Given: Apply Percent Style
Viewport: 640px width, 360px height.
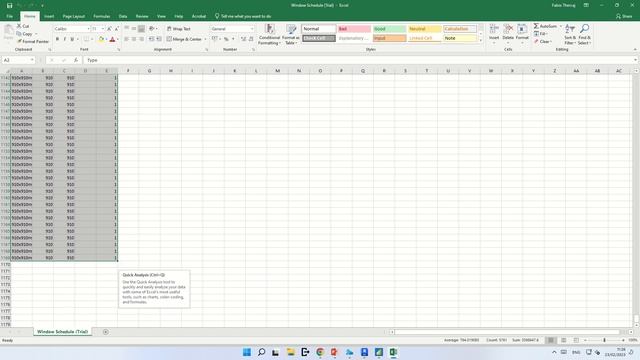Looking at the screenshot, I should point(226,39).
